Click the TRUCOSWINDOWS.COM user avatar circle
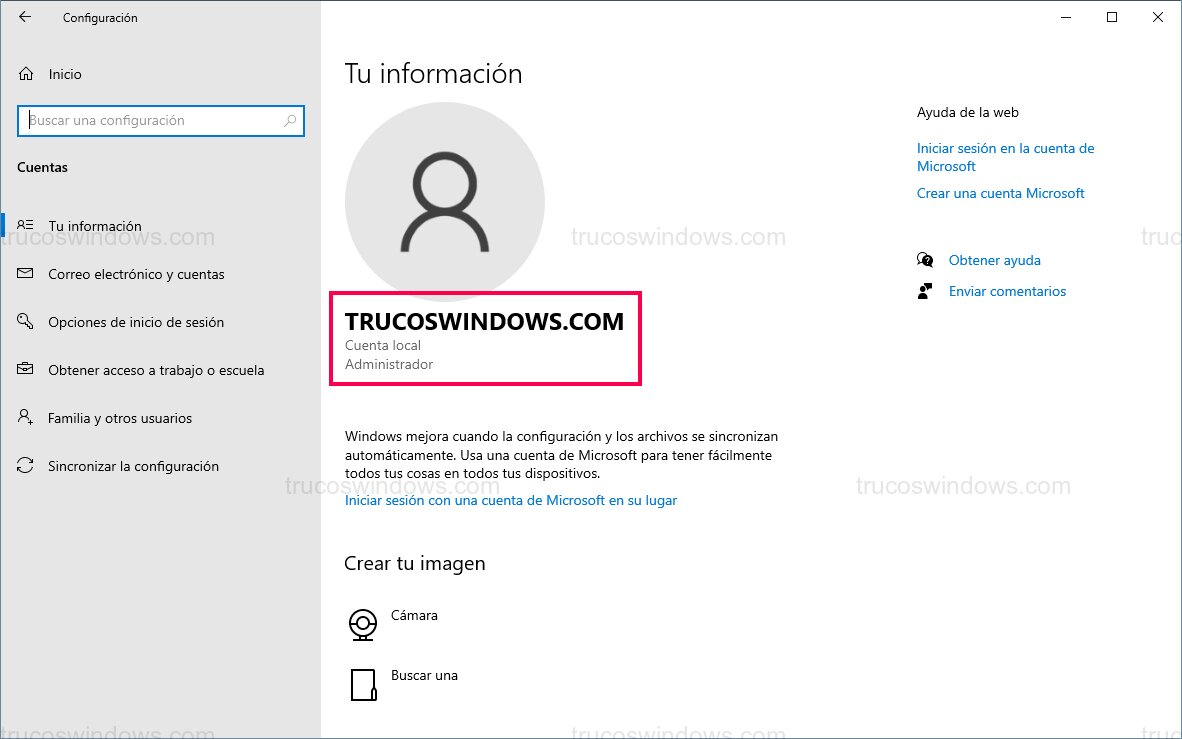The width and height of the screenshot is (1182, 739). (444, 200)
